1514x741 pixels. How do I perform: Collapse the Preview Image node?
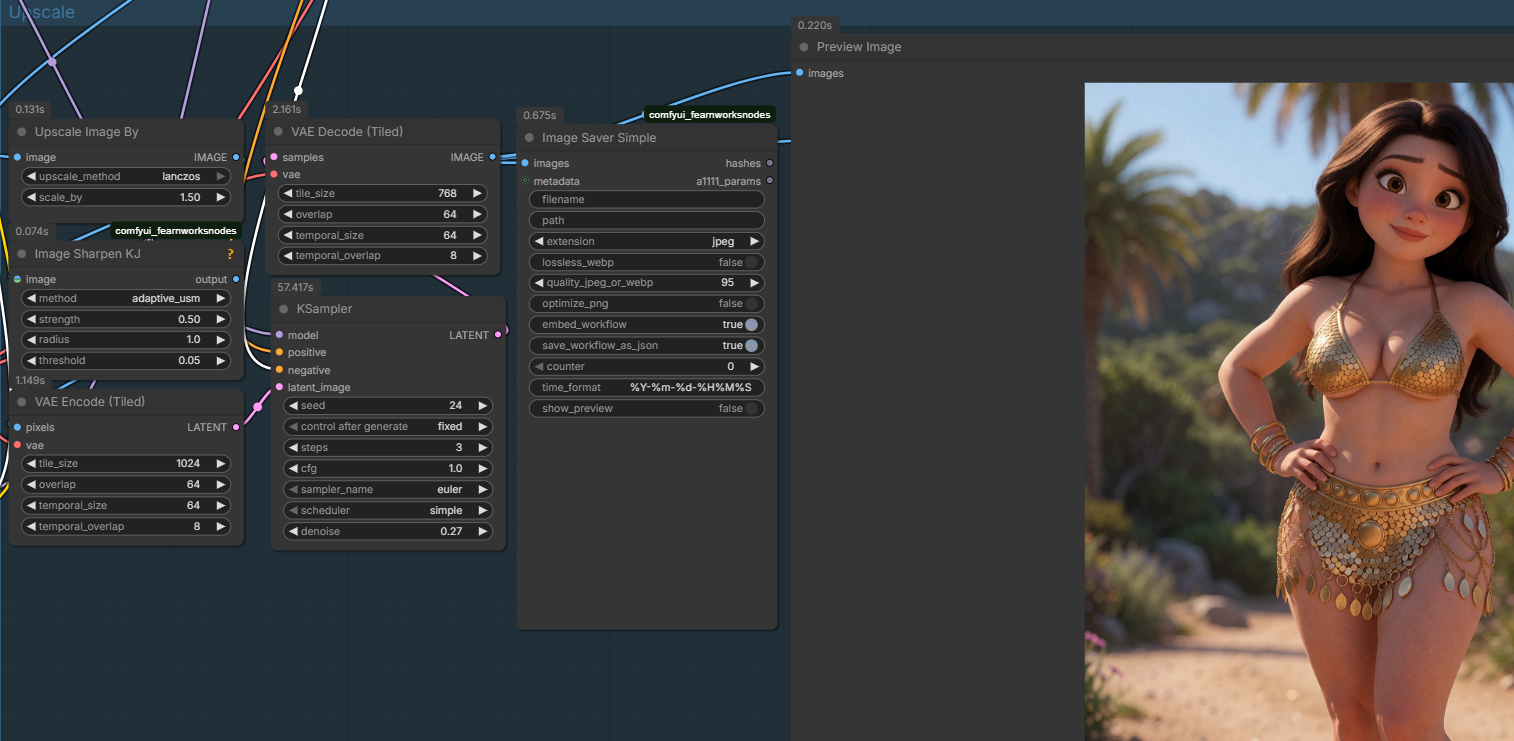(804, 47)
